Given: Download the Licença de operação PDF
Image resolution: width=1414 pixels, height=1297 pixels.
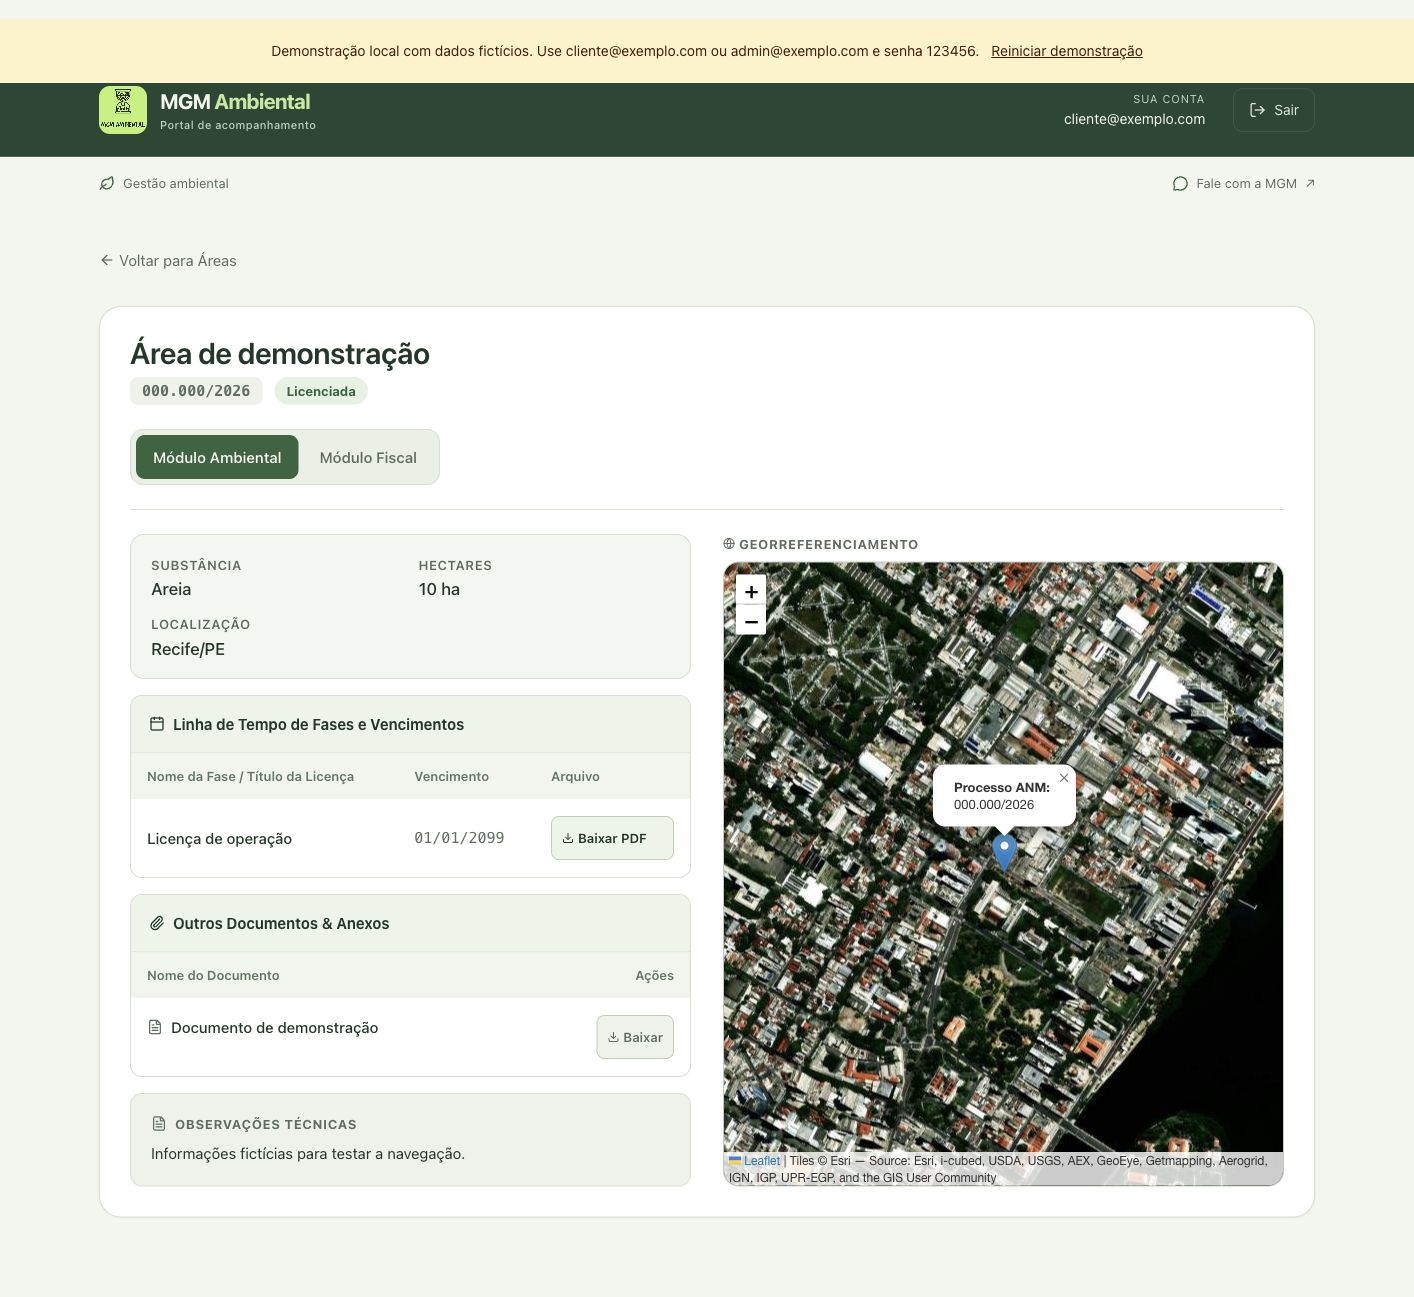Looking at the screenshot, I should (612, 838).
